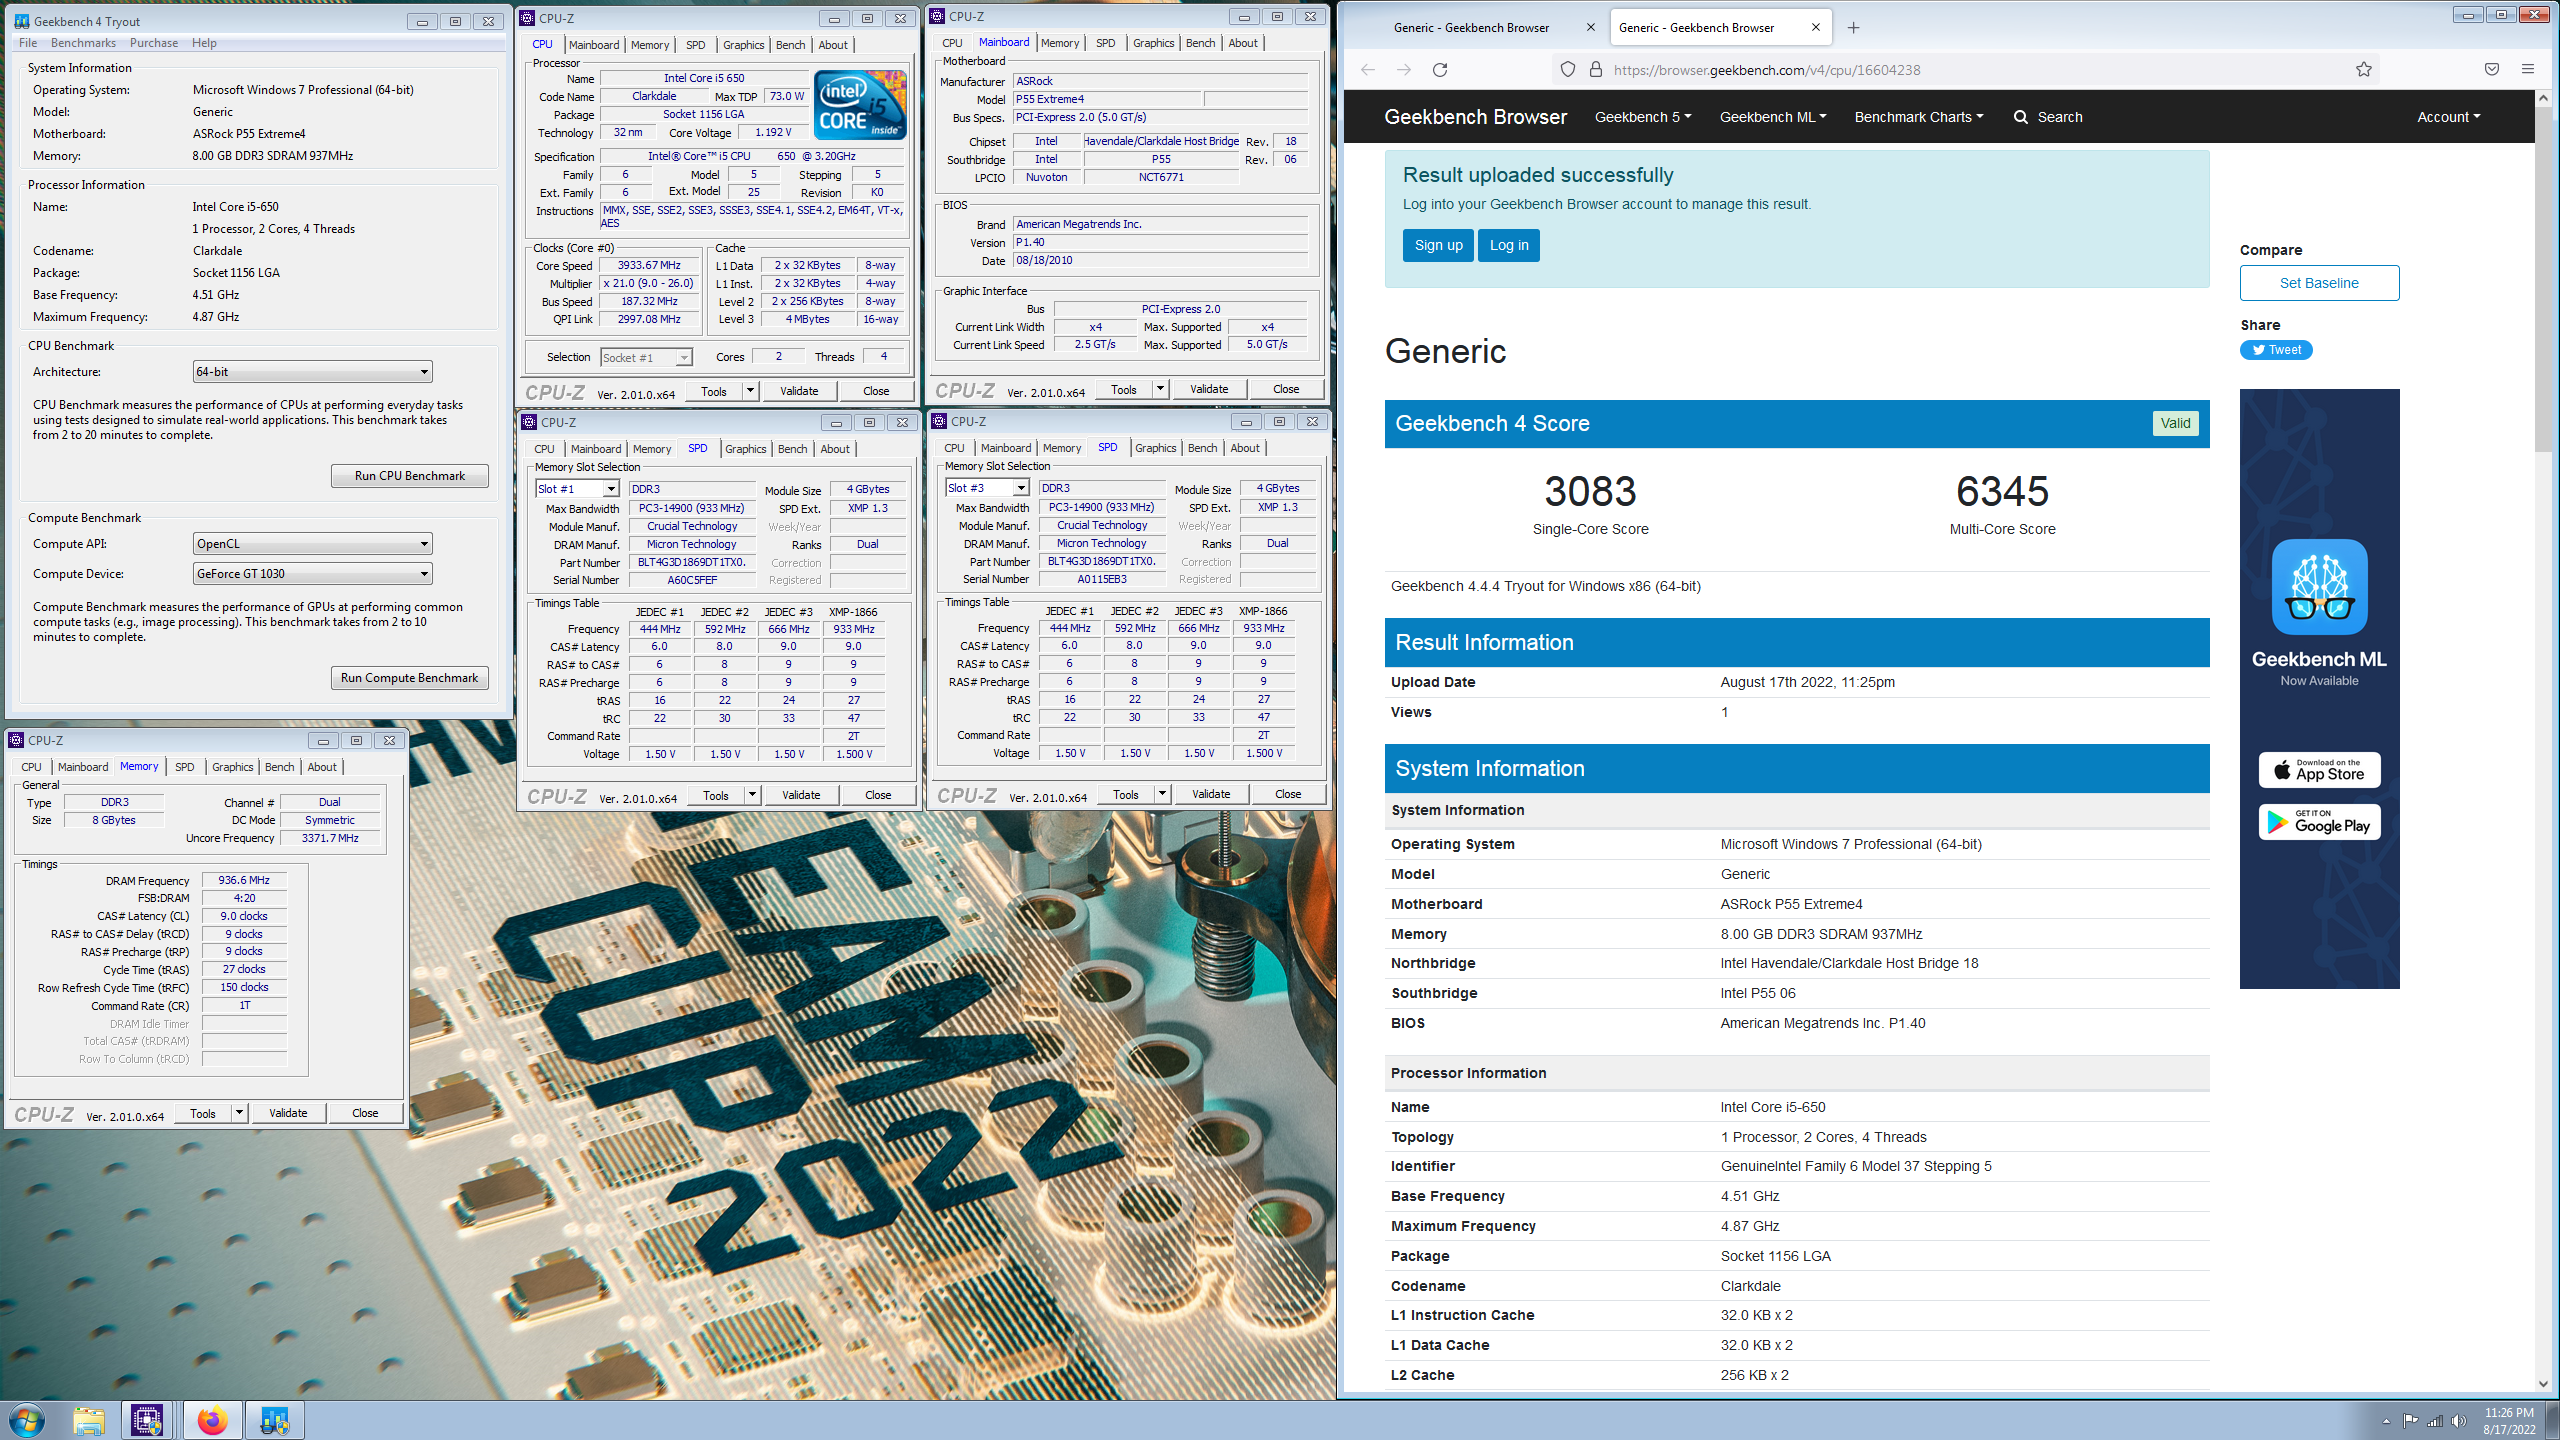The width and height of the screenshot is (2560, 1440).
Task: Click the Valid badge on Geekbench score
Action: pyautogui.click(x=2175, y=423)
